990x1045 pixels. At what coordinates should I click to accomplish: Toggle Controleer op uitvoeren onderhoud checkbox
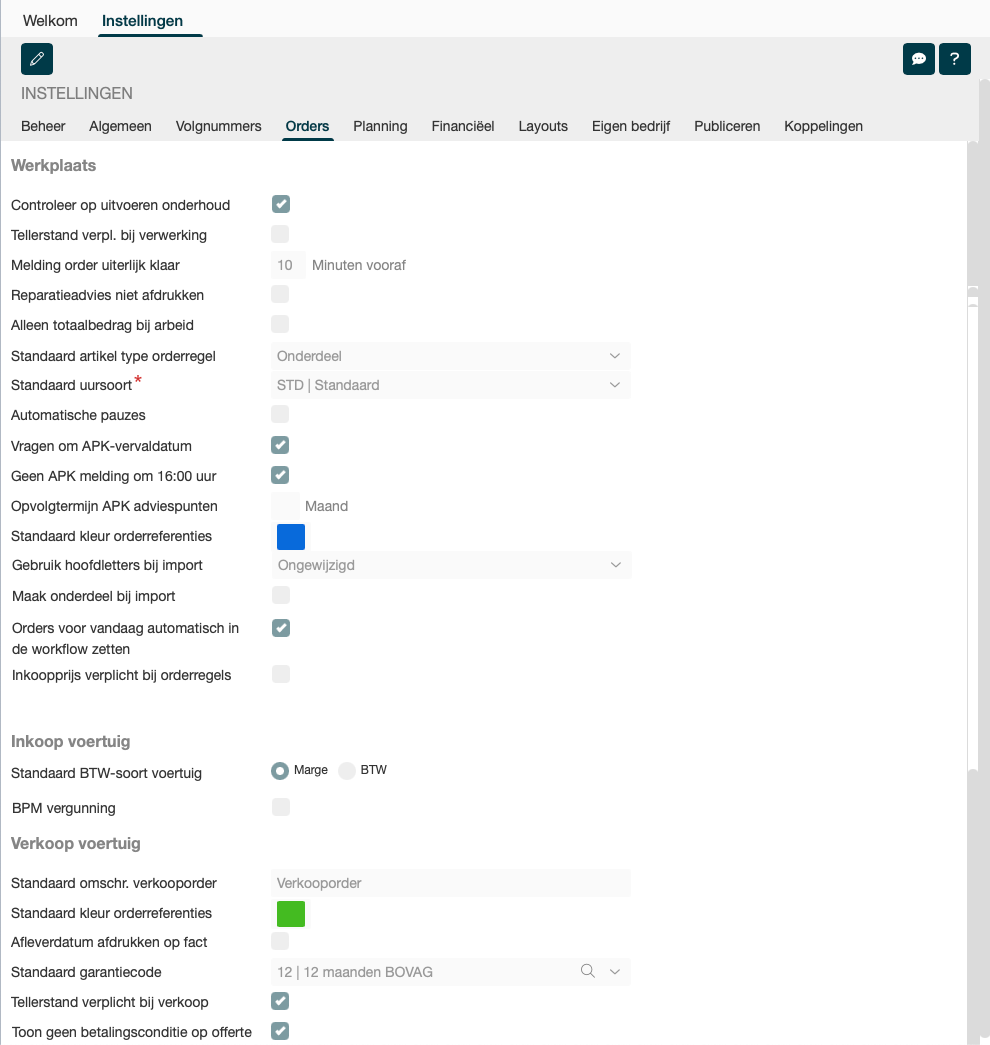[281, 205]
